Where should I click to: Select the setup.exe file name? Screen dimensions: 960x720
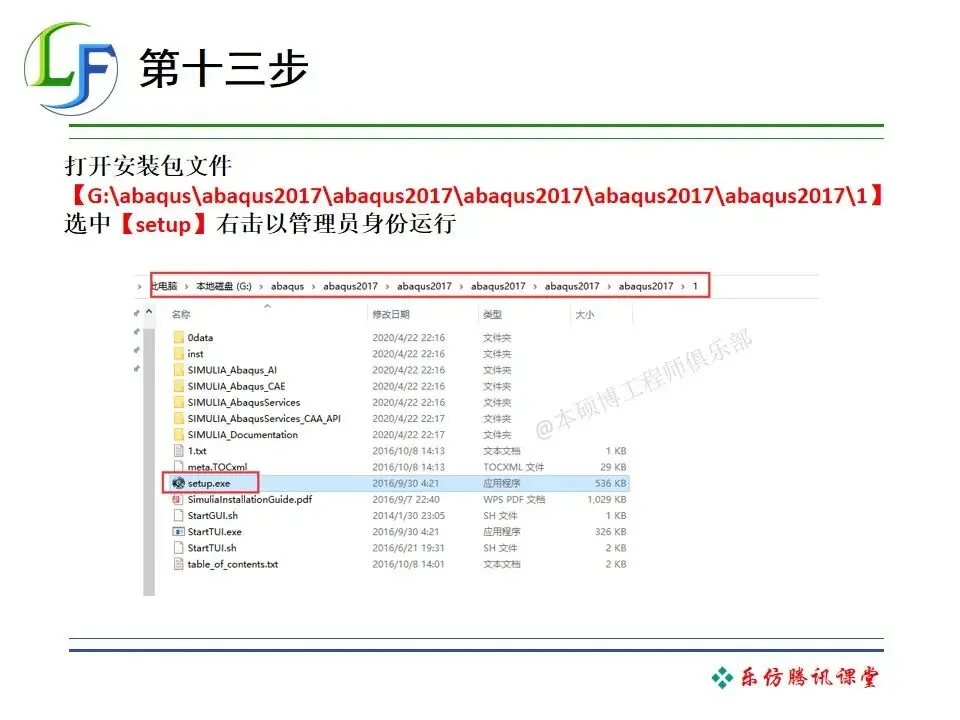(x=209, y=483)
